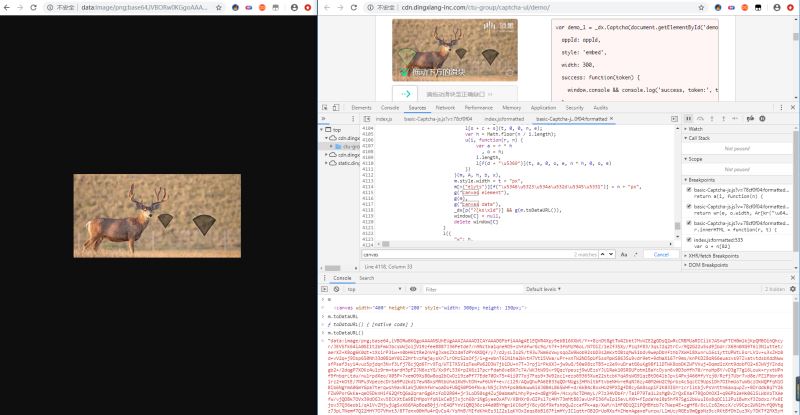The image size is (800, 415).
Task: Disable the r.innerHTML breakpoint checkbox
Action: (x=689, y=222)
